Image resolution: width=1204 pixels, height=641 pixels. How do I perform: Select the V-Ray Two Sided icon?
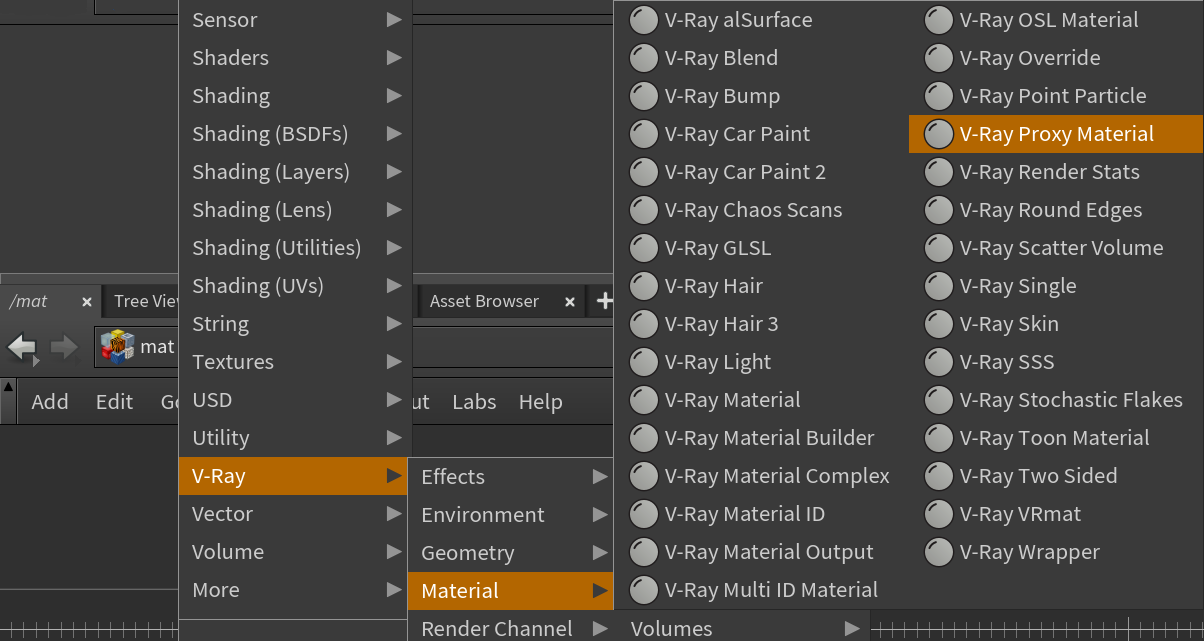(x=939, y=476)
